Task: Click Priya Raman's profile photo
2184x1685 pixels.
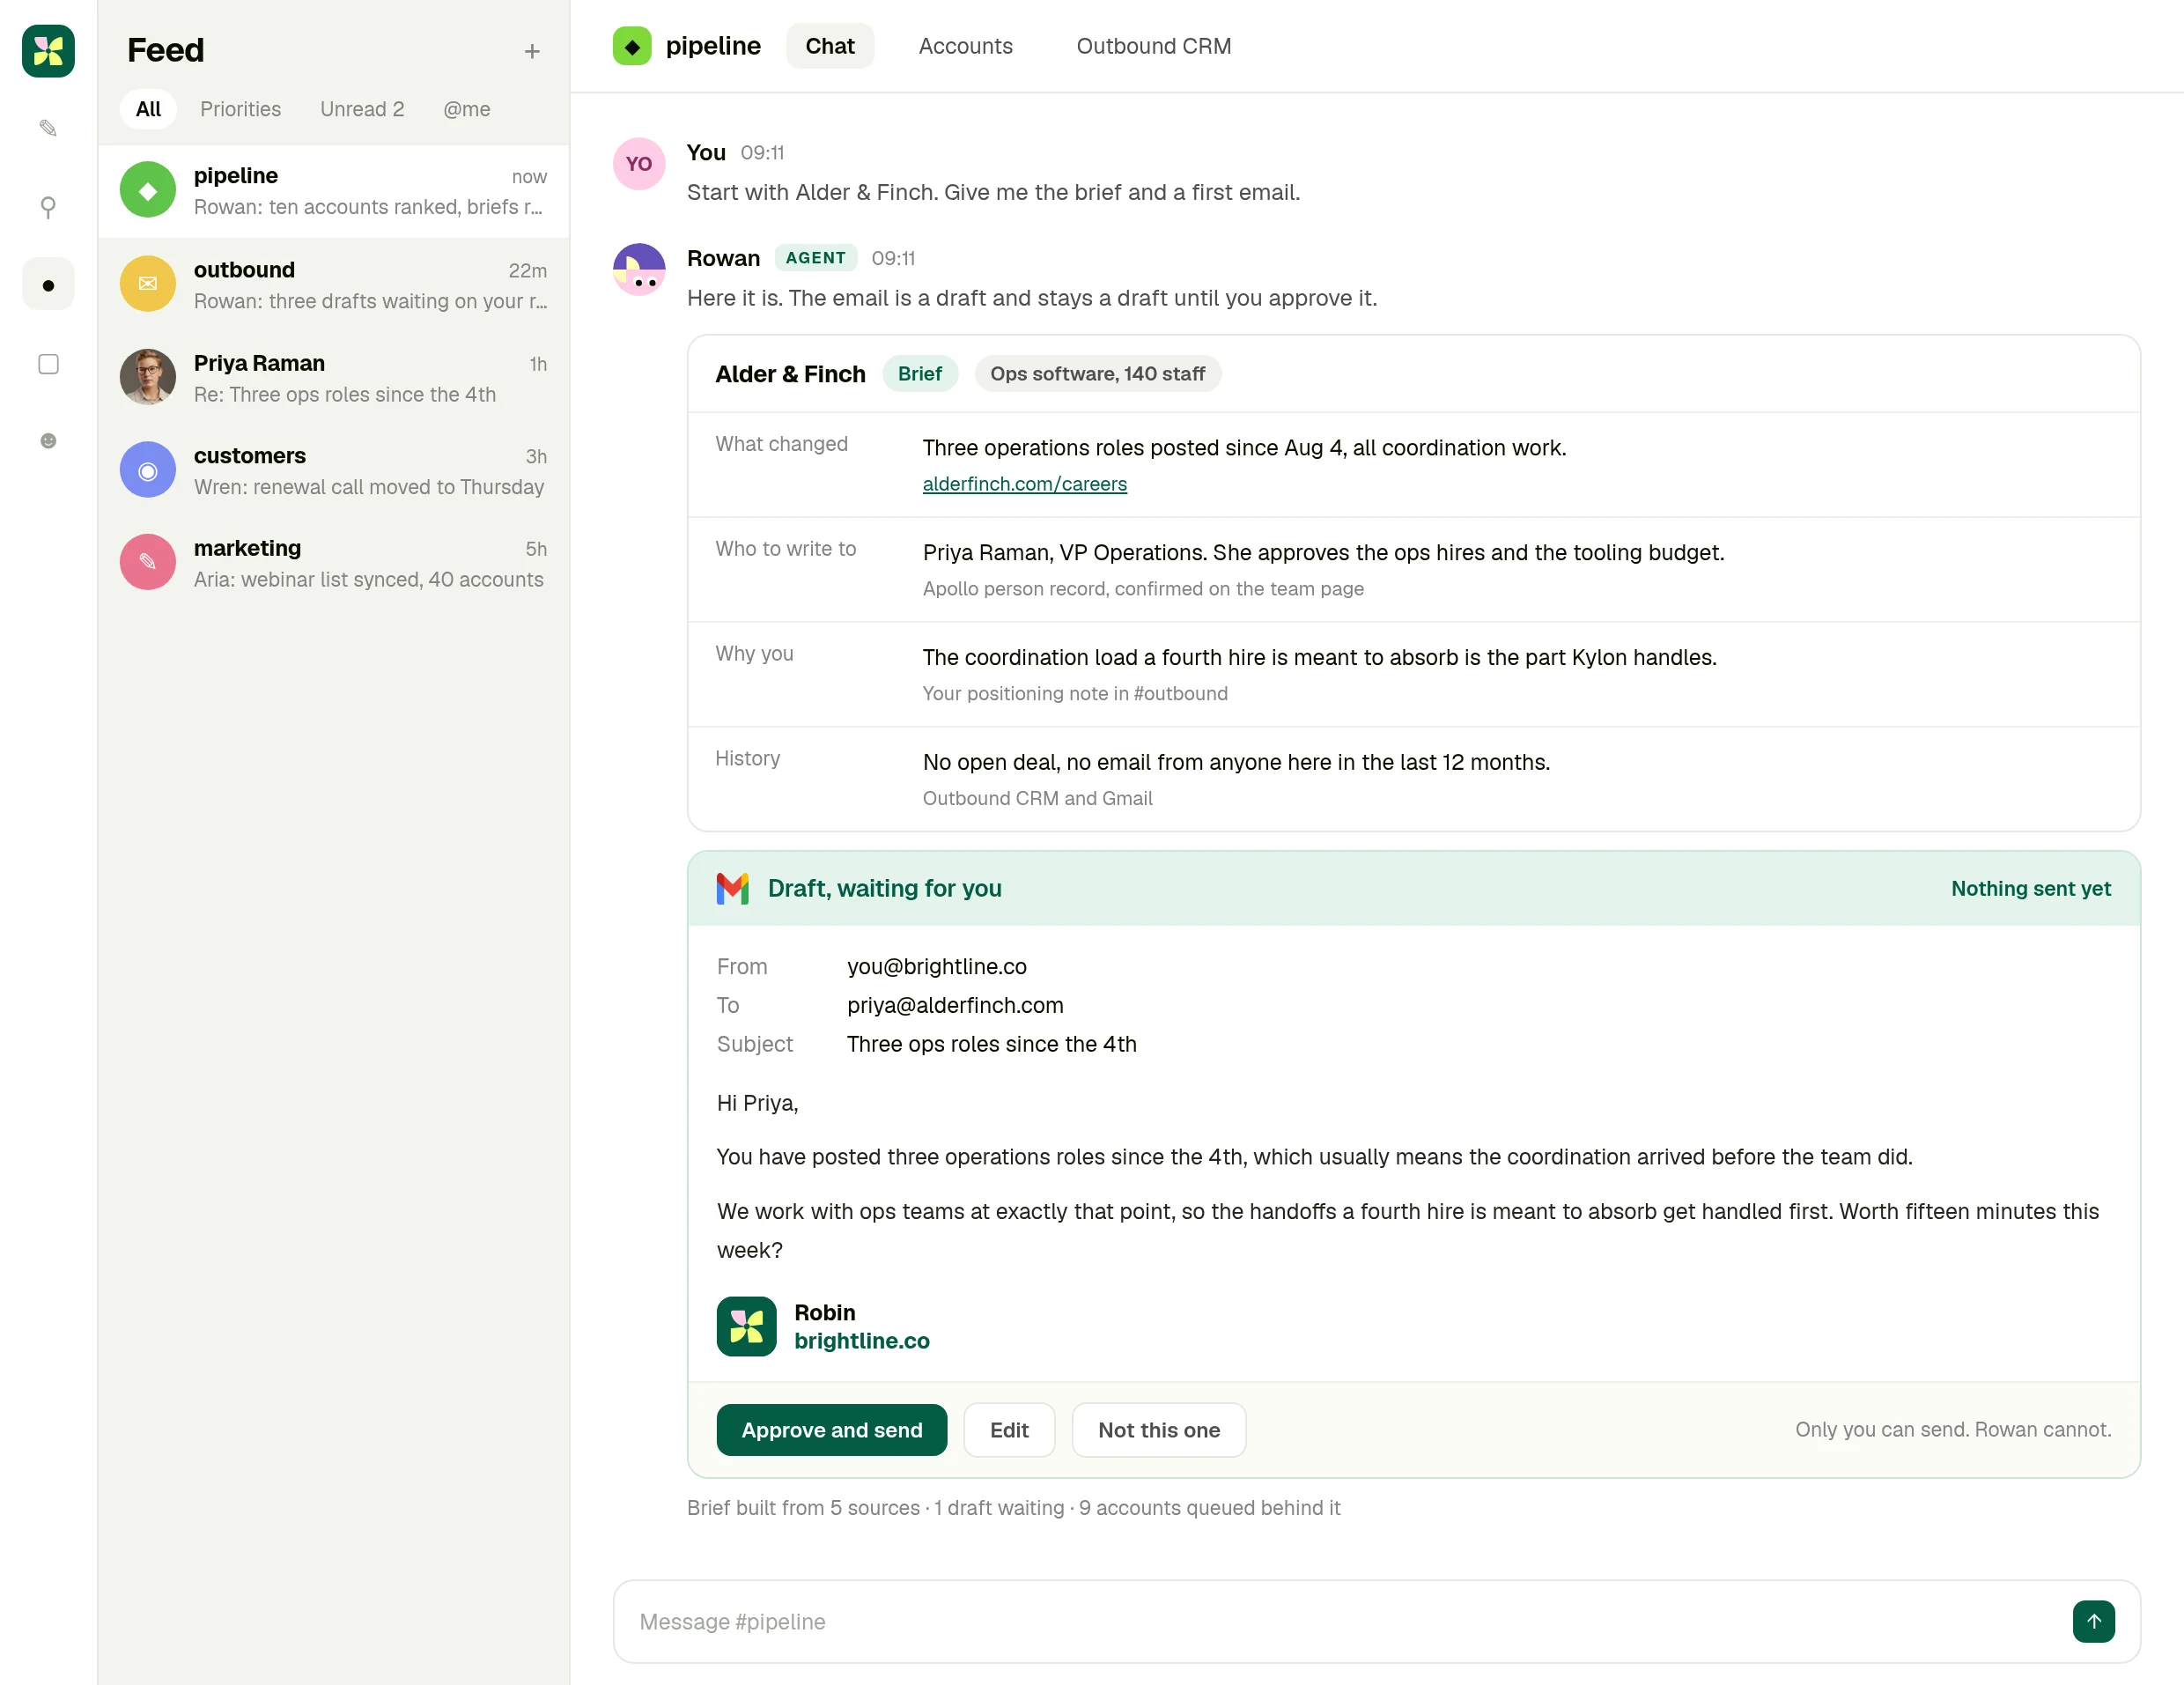Action: click(x=148, y=377)
